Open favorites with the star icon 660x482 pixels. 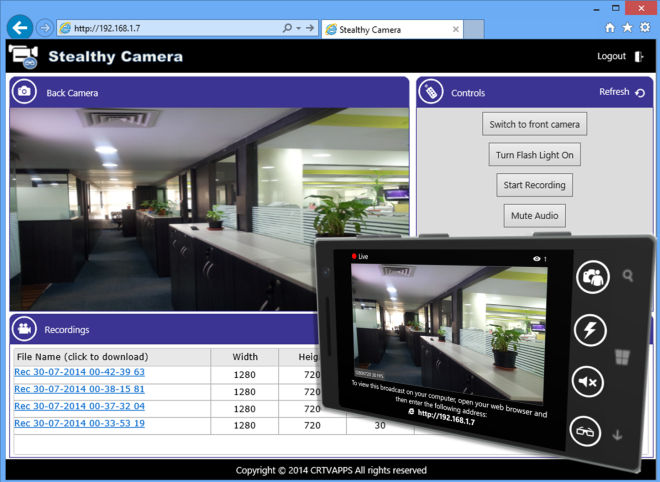coord(627,28)
